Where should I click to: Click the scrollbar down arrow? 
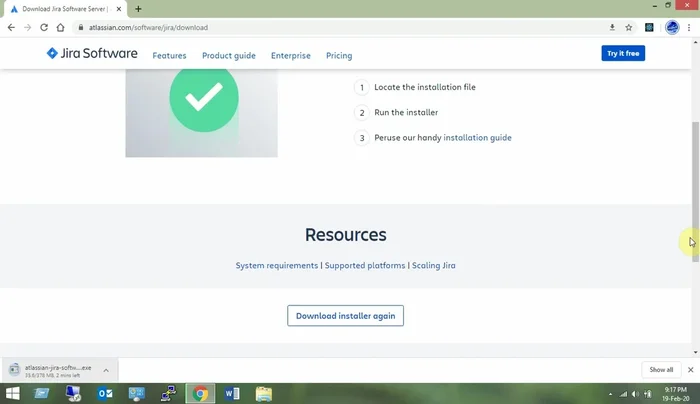coord(696,353)
